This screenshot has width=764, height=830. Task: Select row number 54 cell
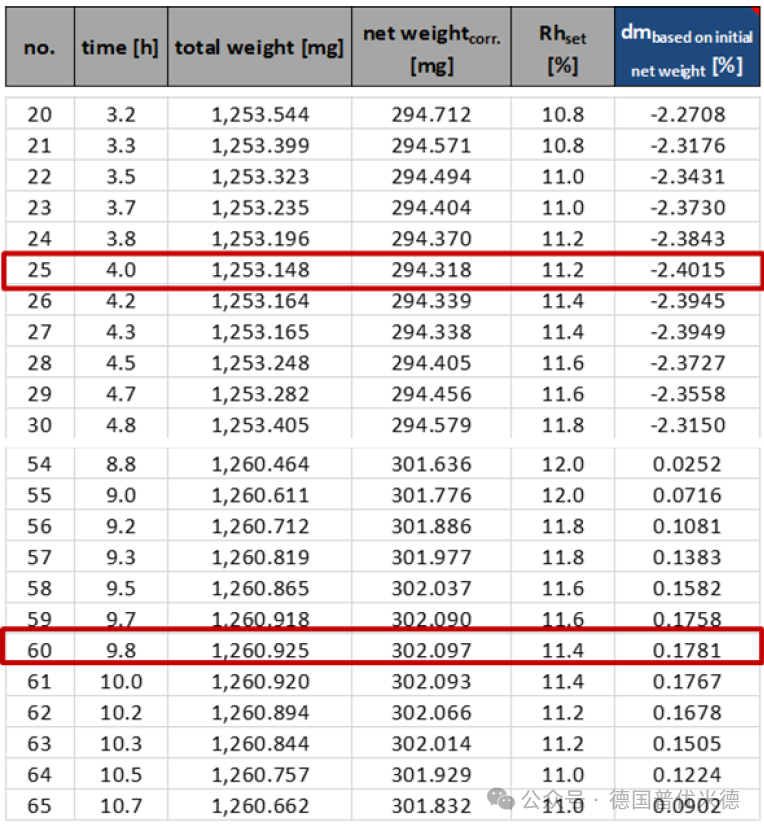click(x=40, y=464)
